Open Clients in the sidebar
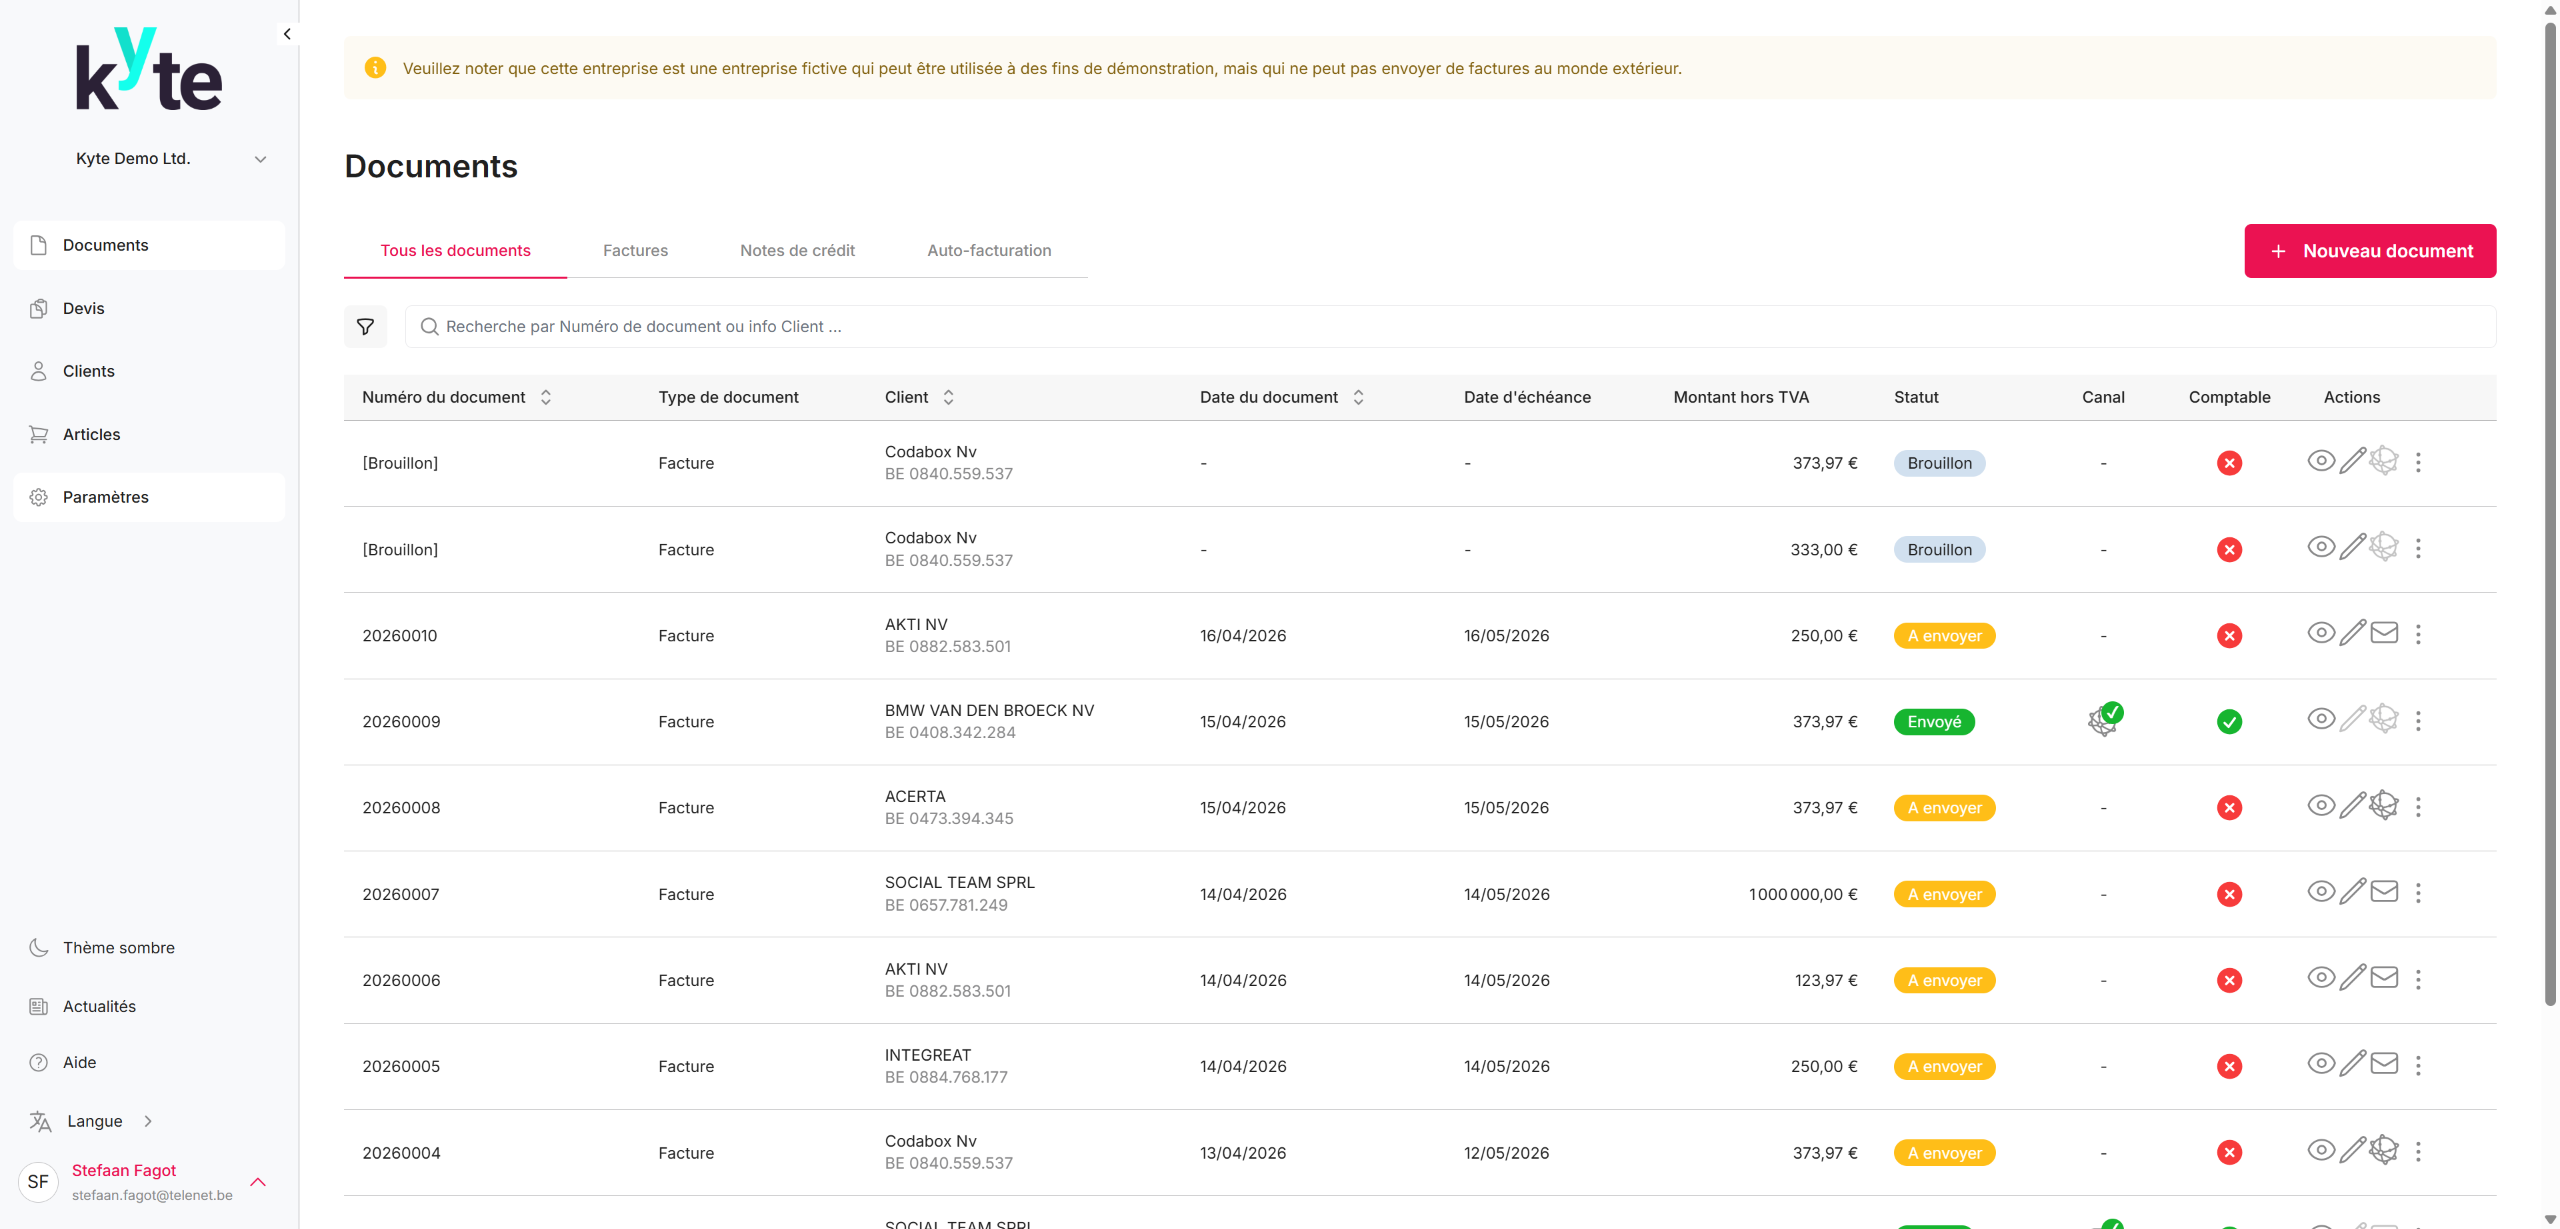This screenshot has height=1229, width=2560. (88, 371)
